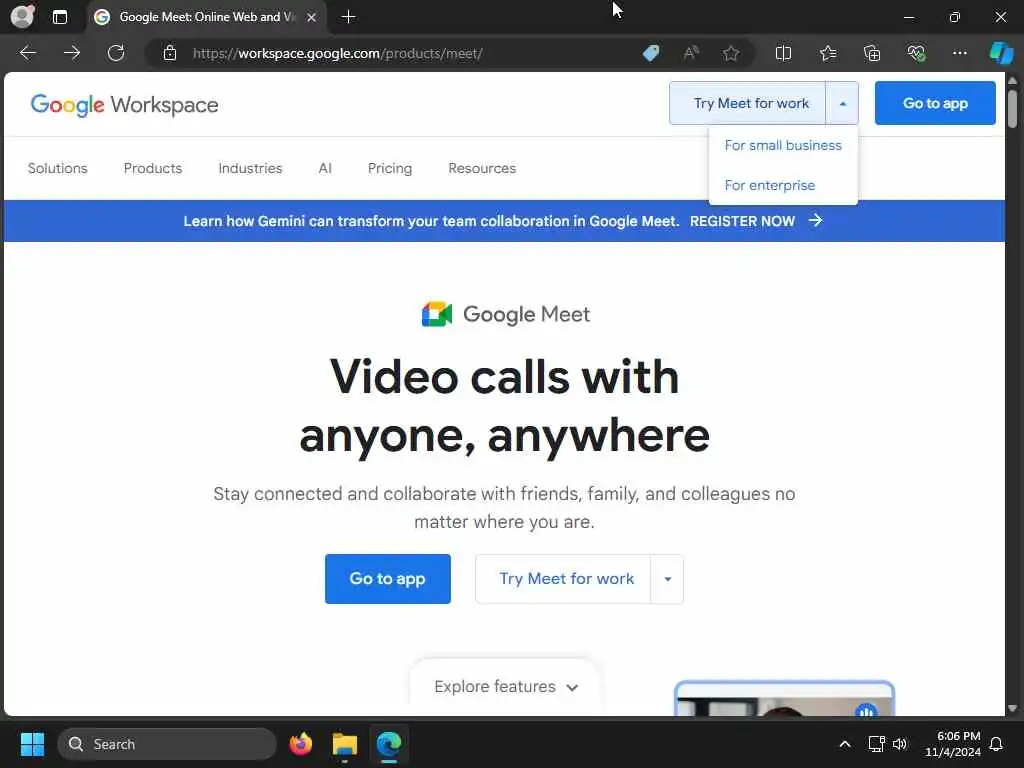Click Try Meet for work header button
This screenshot has width=1024, height=768.
pos(748,103)
